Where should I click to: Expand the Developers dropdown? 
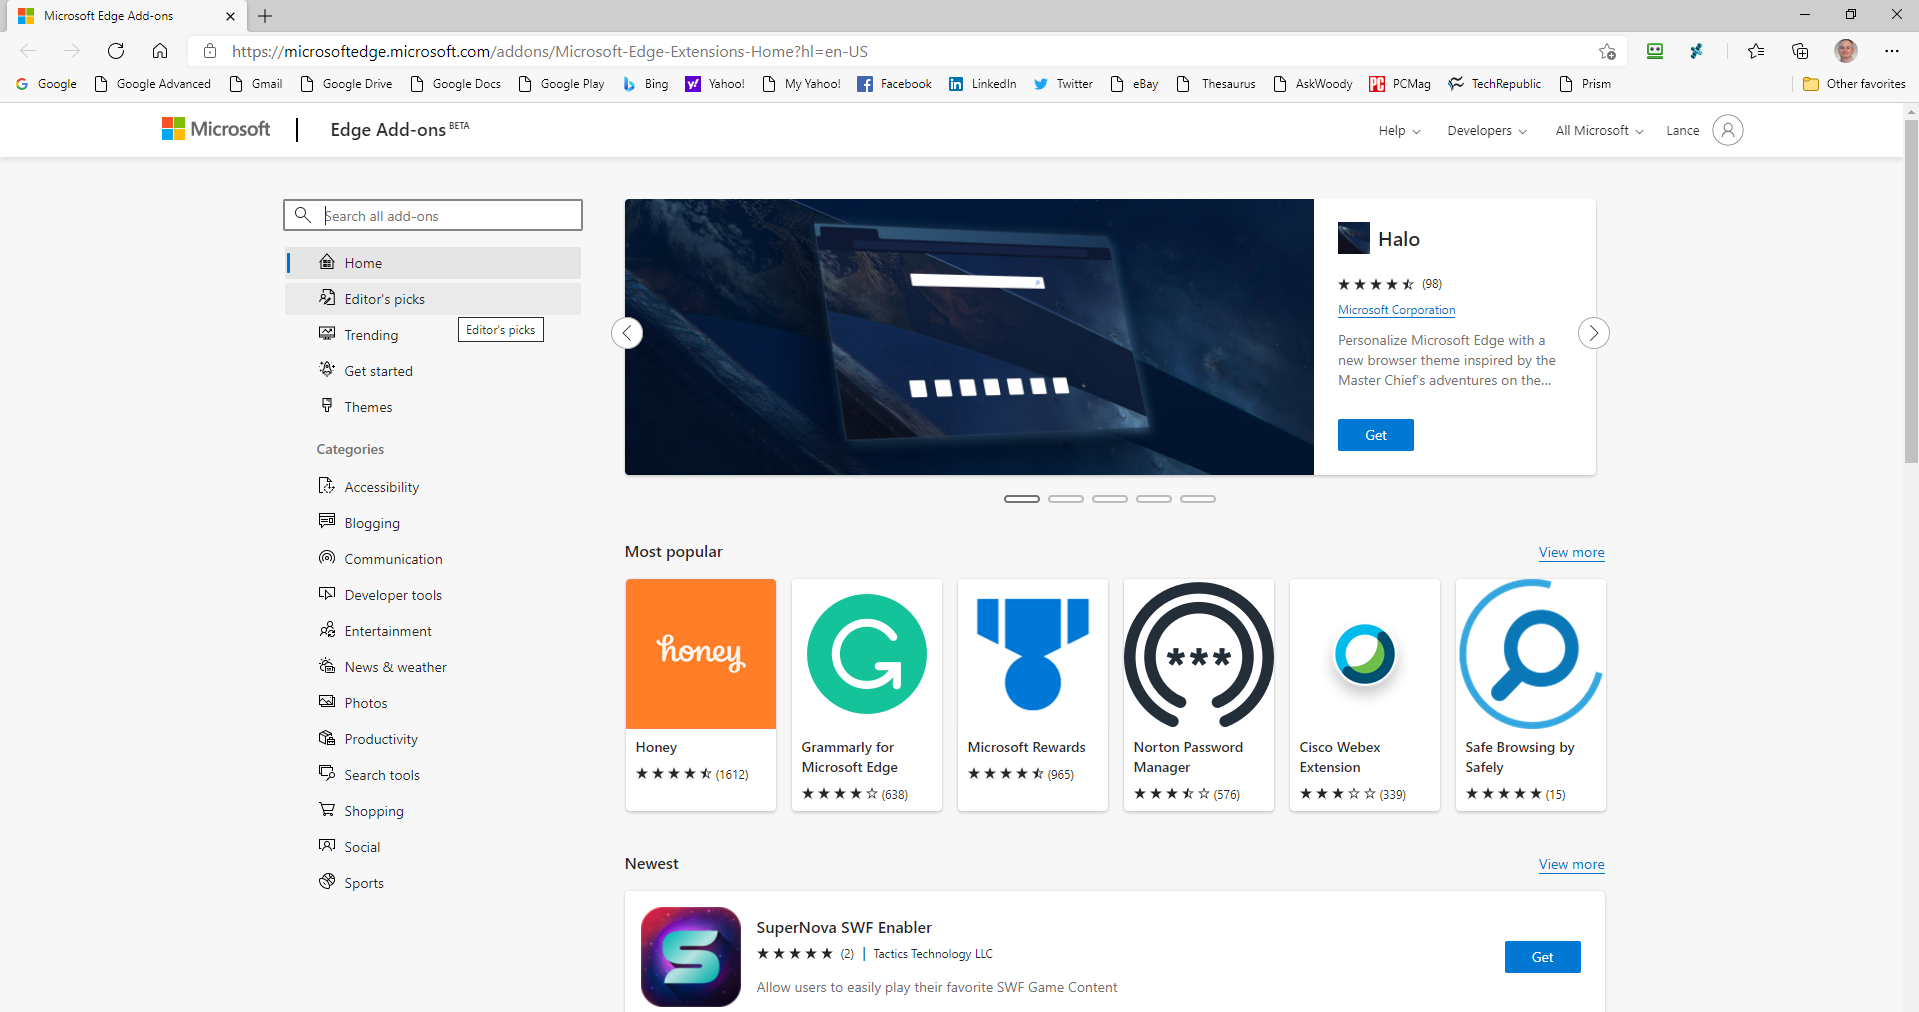pos(1487,130)
